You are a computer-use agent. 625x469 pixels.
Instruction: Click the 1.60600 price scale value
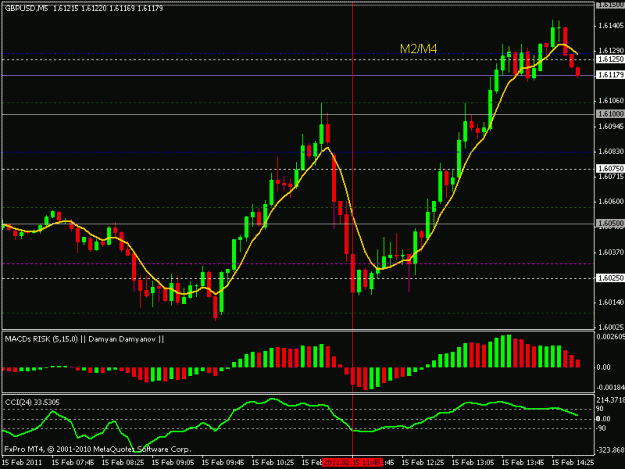click(x=611, y=202)
